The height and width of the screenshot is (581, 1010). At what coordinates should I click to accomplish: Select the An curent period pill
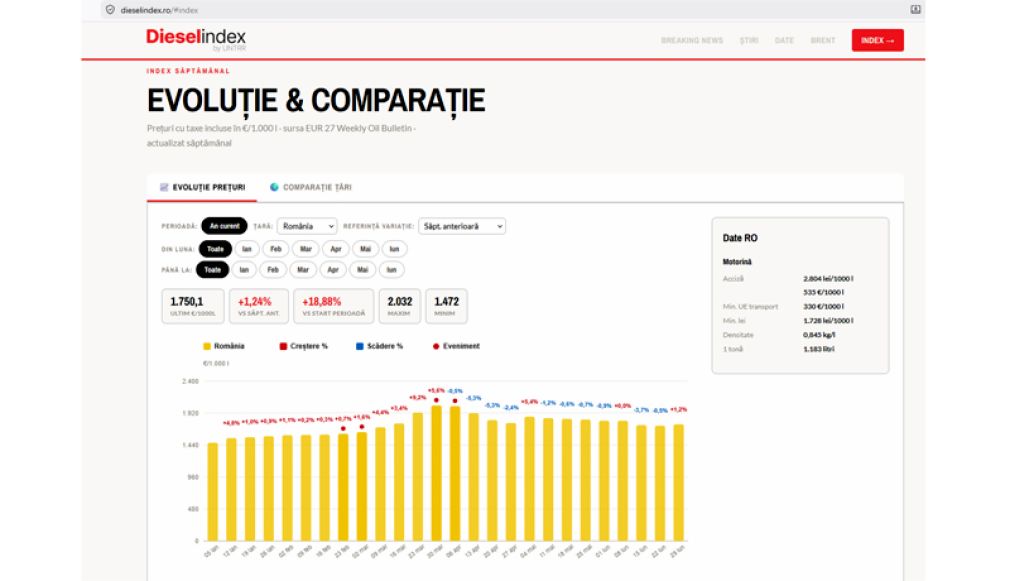tap(224, 226)
